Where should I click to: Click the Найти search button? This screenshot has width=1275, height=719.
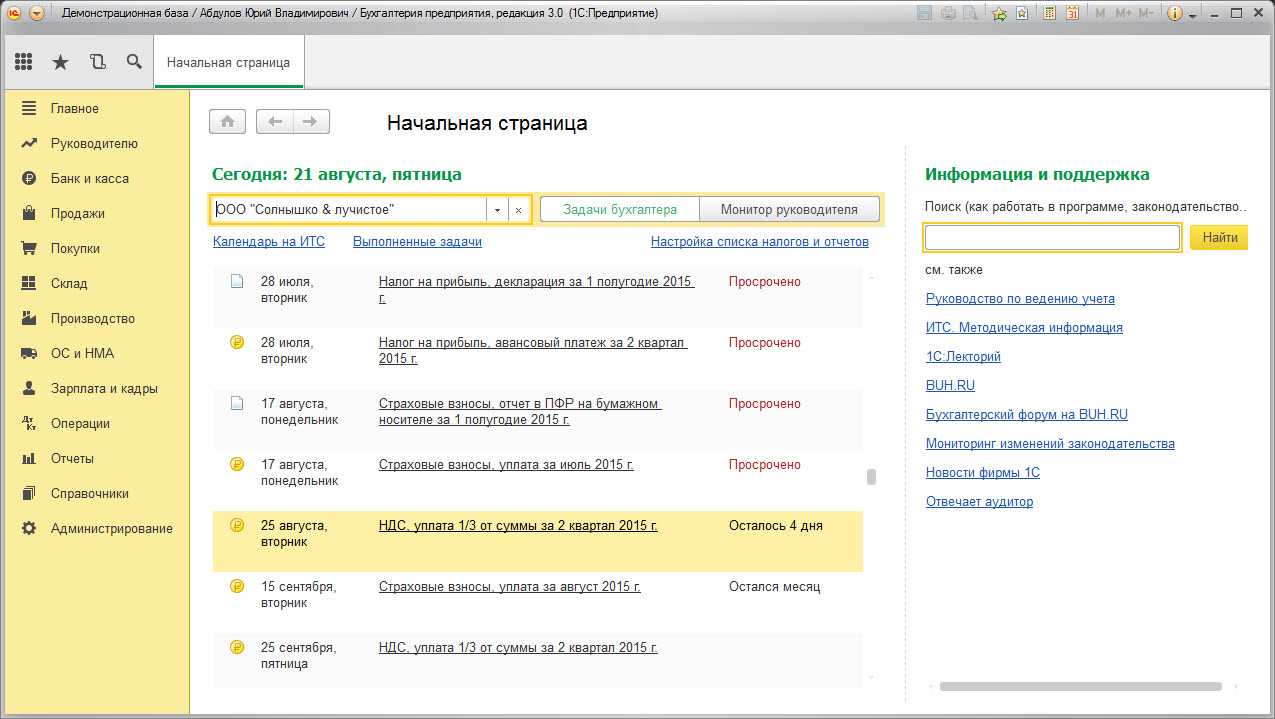click(x=1219, y=237)
